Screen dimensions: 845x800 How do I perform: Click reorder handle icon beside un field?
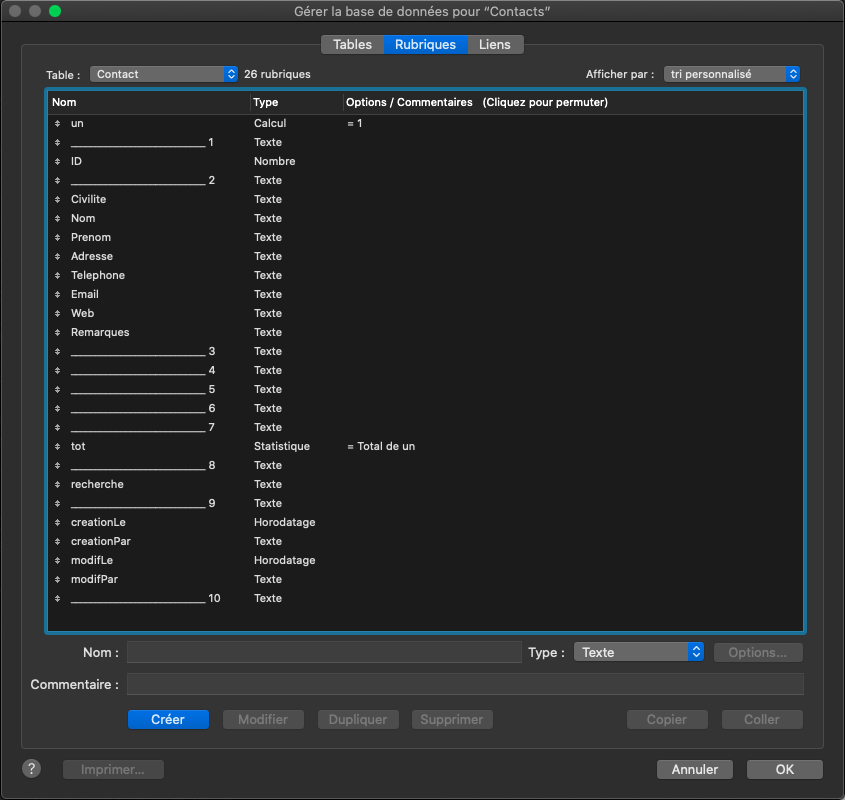(x=58, y=123)
